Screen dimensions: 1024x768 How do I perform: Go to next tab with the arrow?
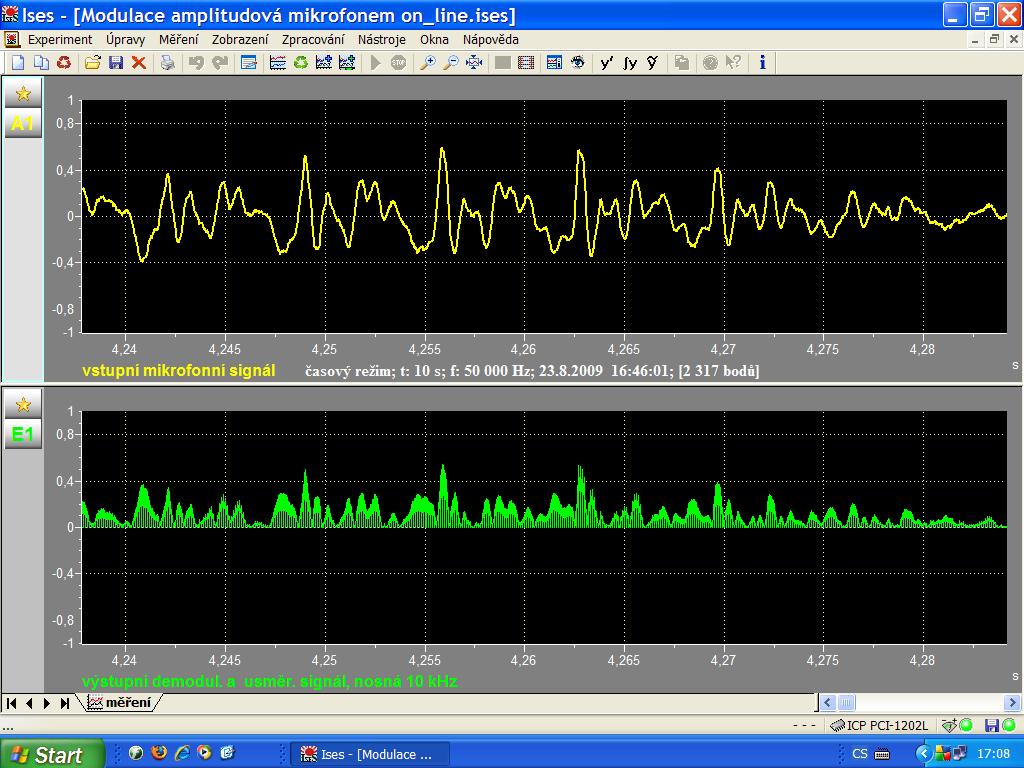[x=47, y=703]
